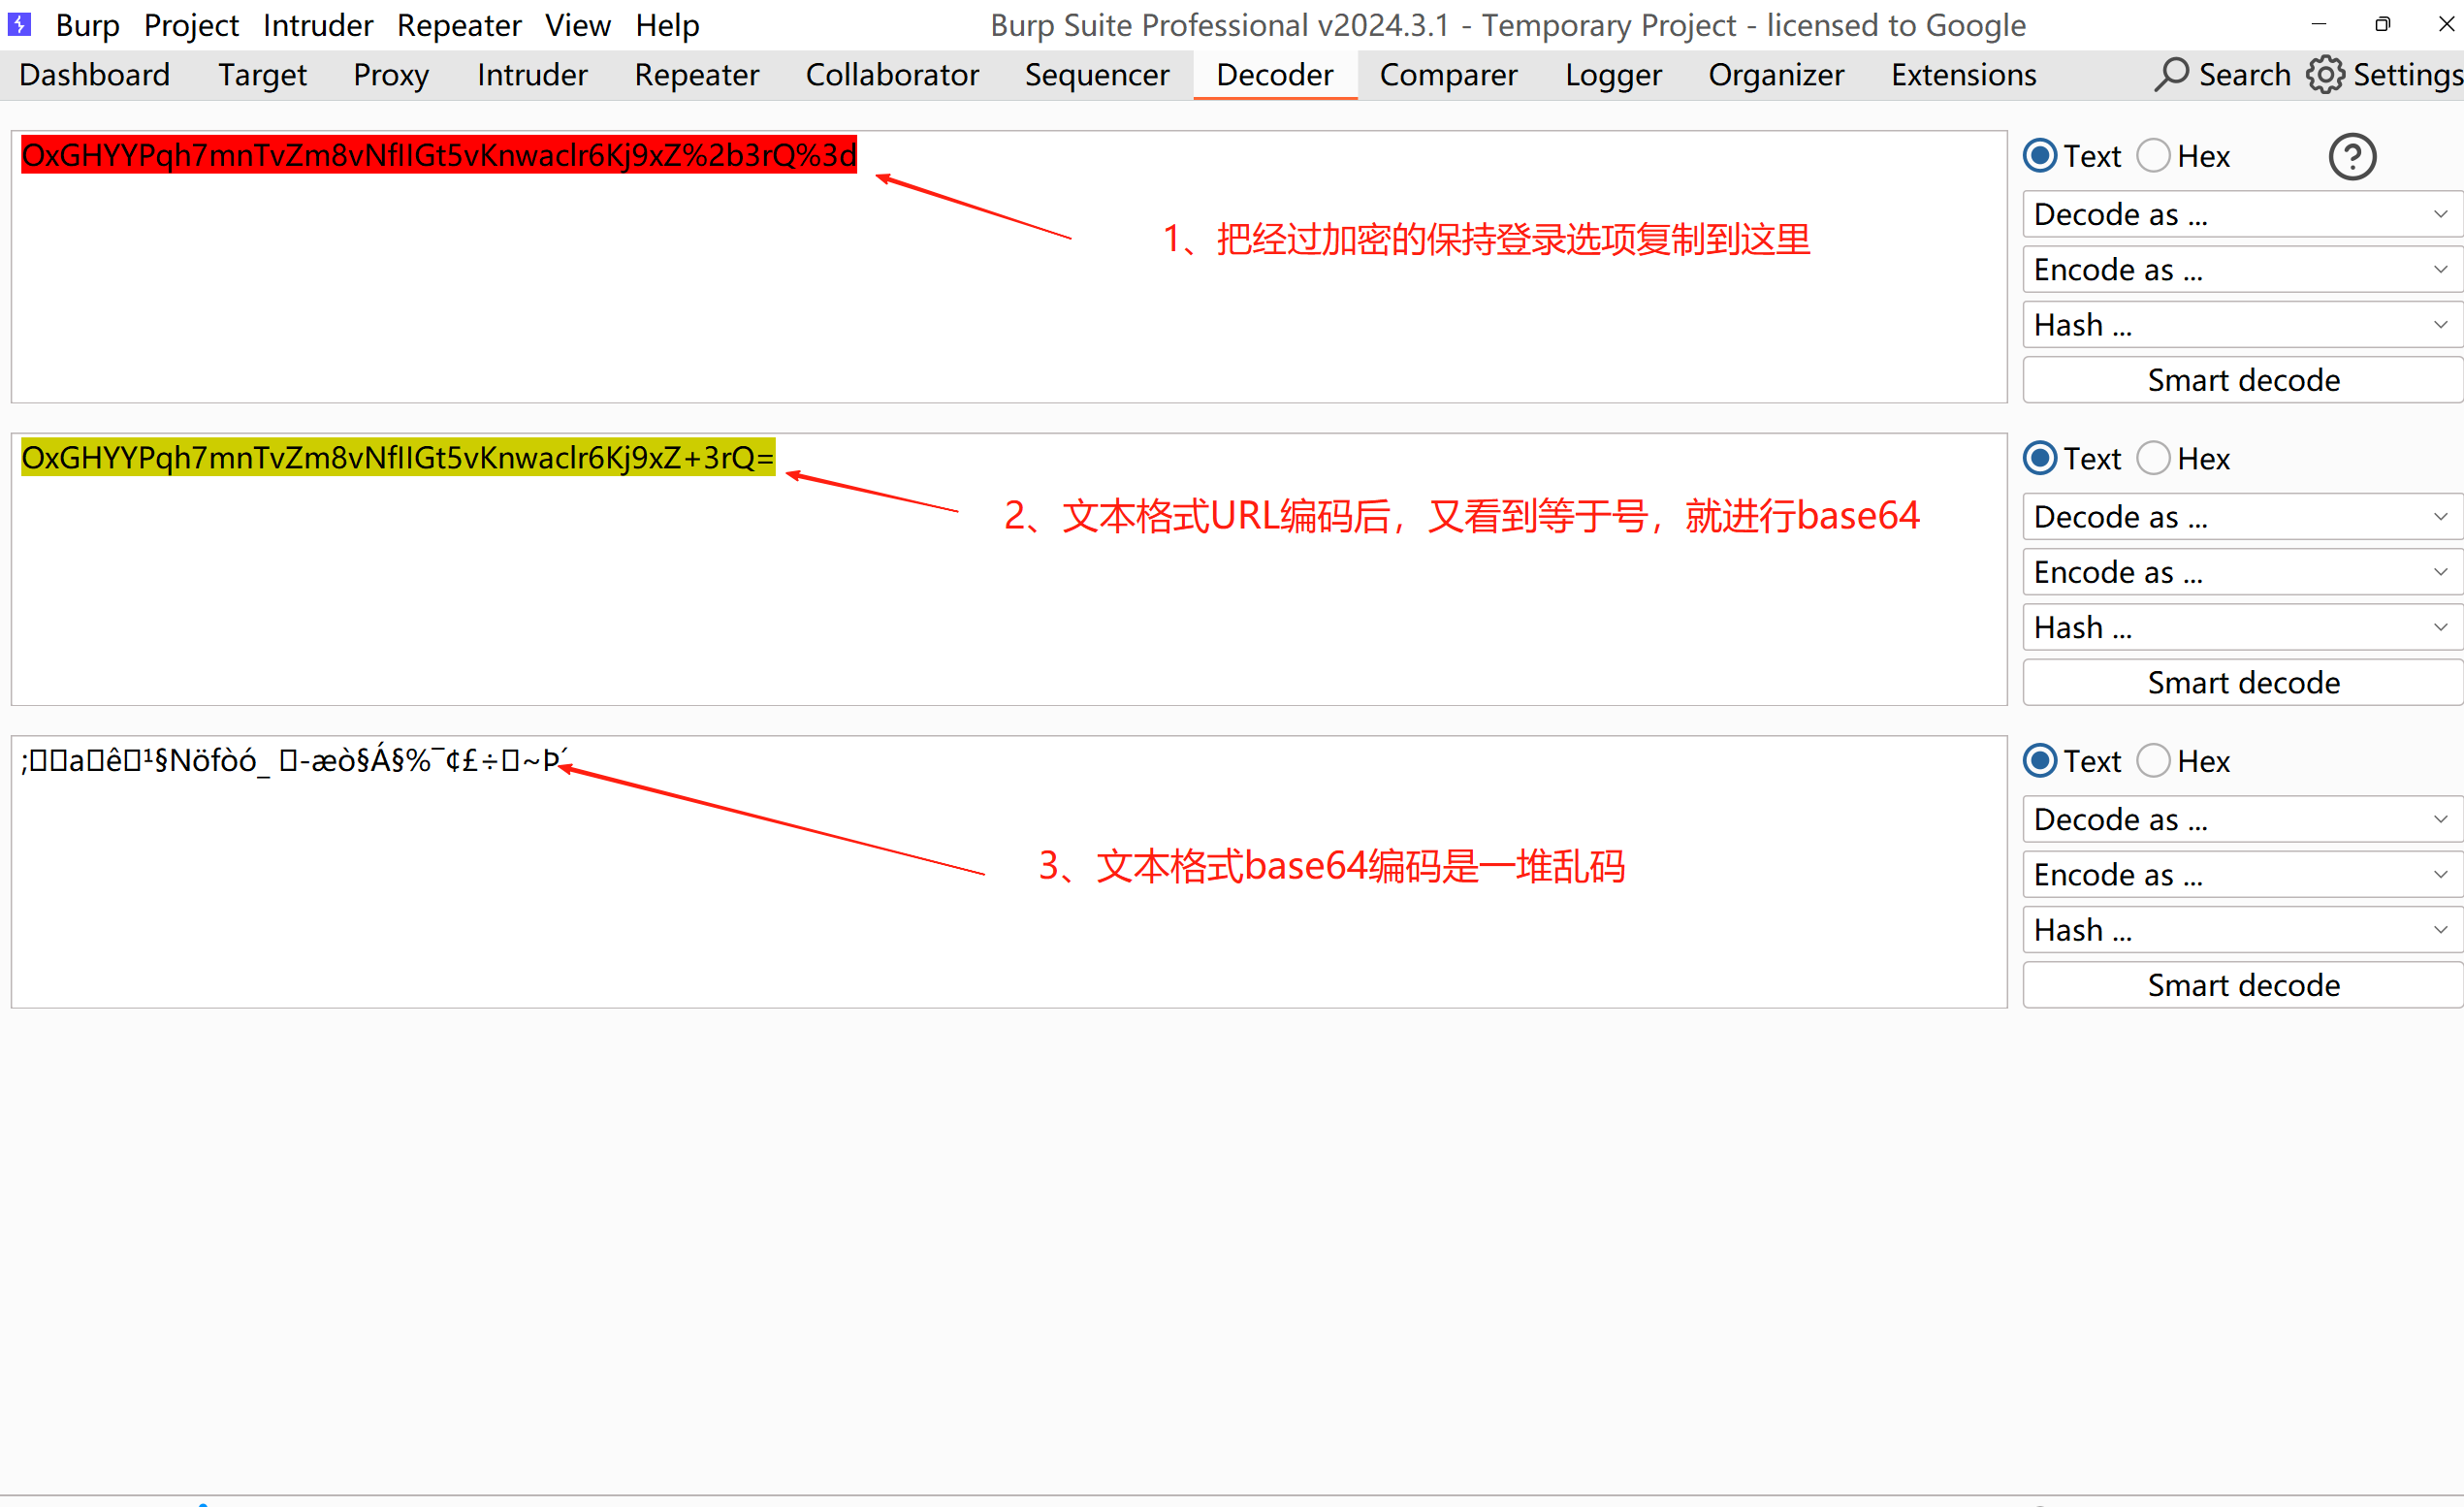Minimize the Burp Suite window
This screenshot has width=2464, height=1507.
2319,24
